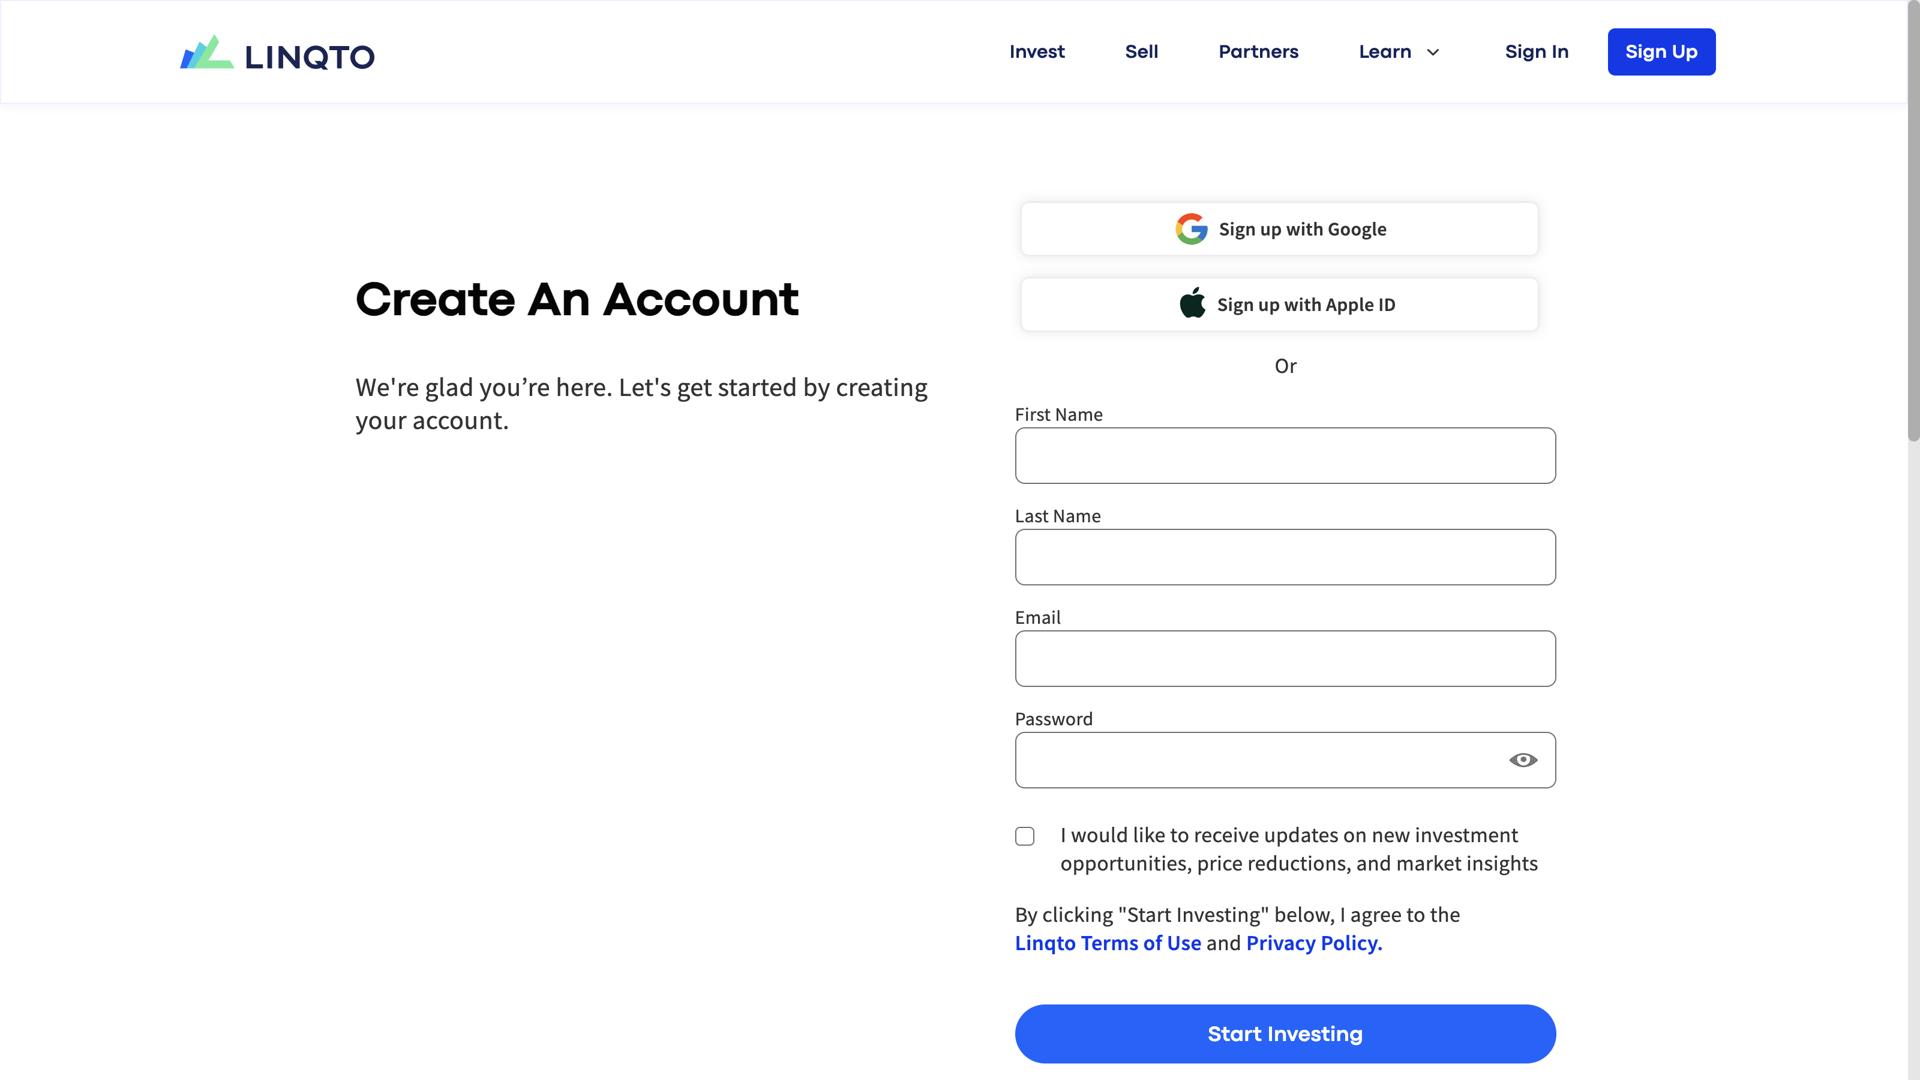Open Linqto Terms of Use link
The height and width of the screenshot is (1080, 1920).
click(x=1107, y=943)
